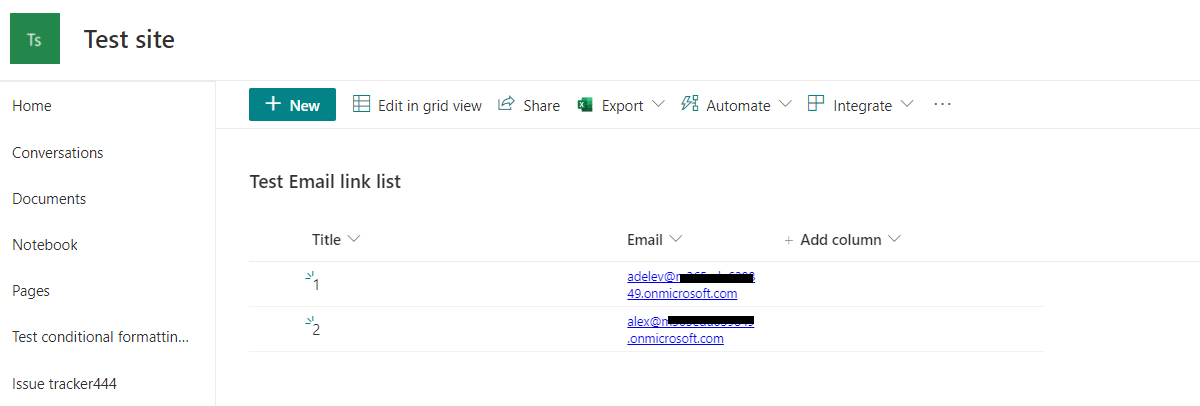1200x406 pixels.
Task: Open Issue tracker444 in left navigation
Action: tap(65, 383)
